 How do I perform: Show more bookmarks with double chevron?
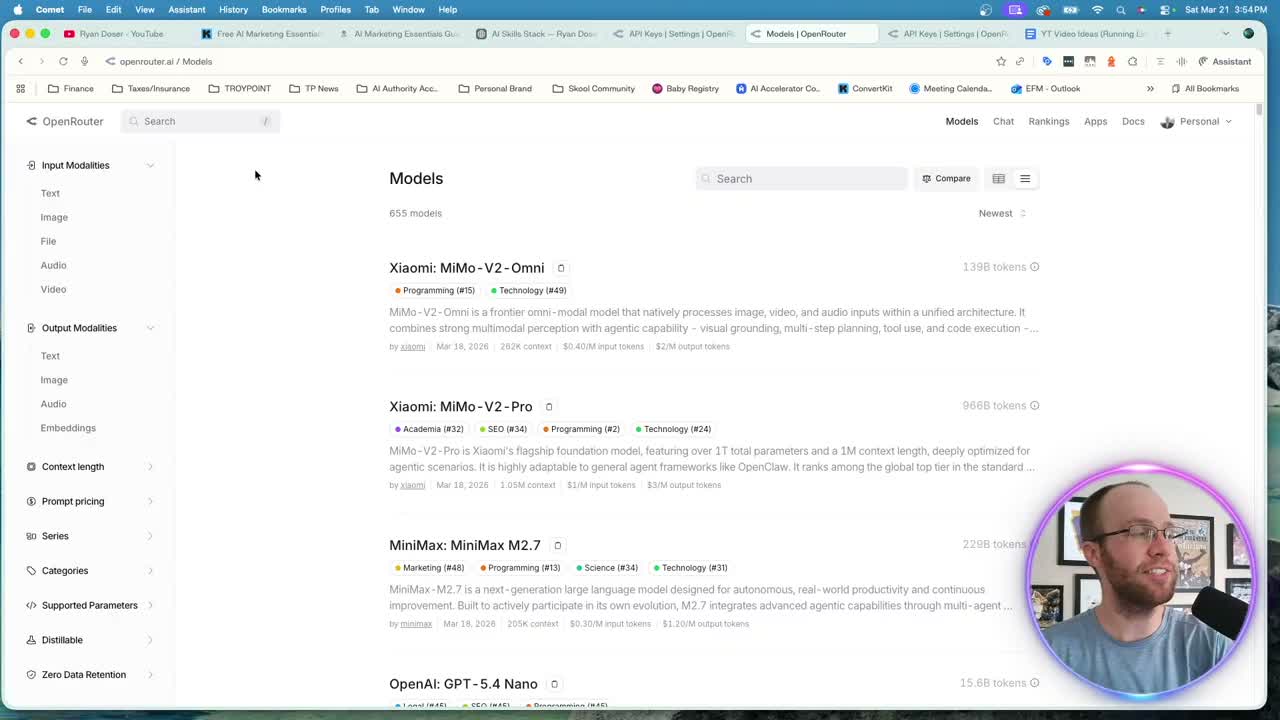(x=1150, y=88)
